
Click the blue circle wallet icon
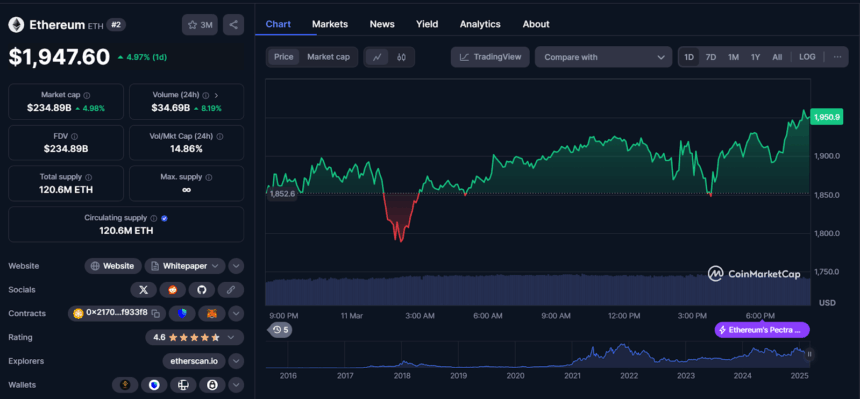tap(154, 385)
